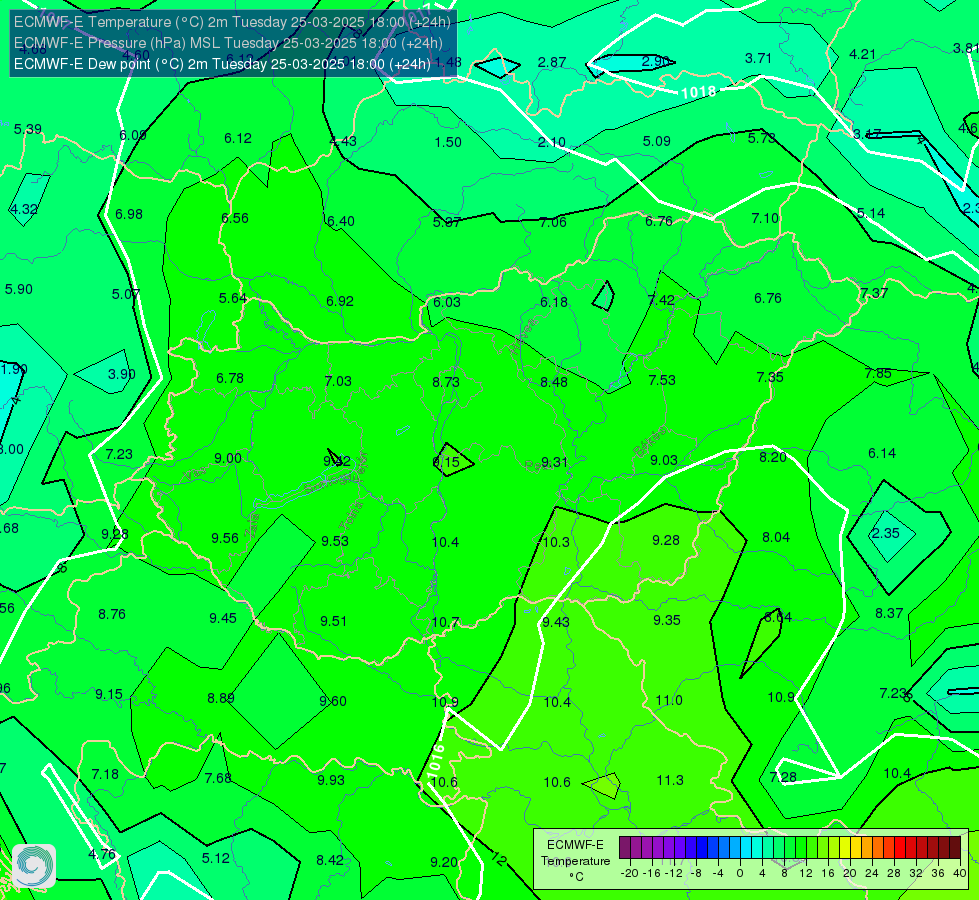Screen dimensions: 979x900
Task: Click the temperature value 9.60
Action: coord(333,701)
